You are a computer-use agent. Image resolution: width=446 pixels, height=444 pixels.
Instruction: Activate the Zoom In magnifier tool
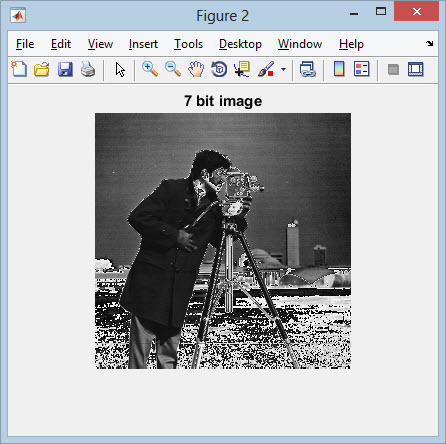(x=150, y=69)
